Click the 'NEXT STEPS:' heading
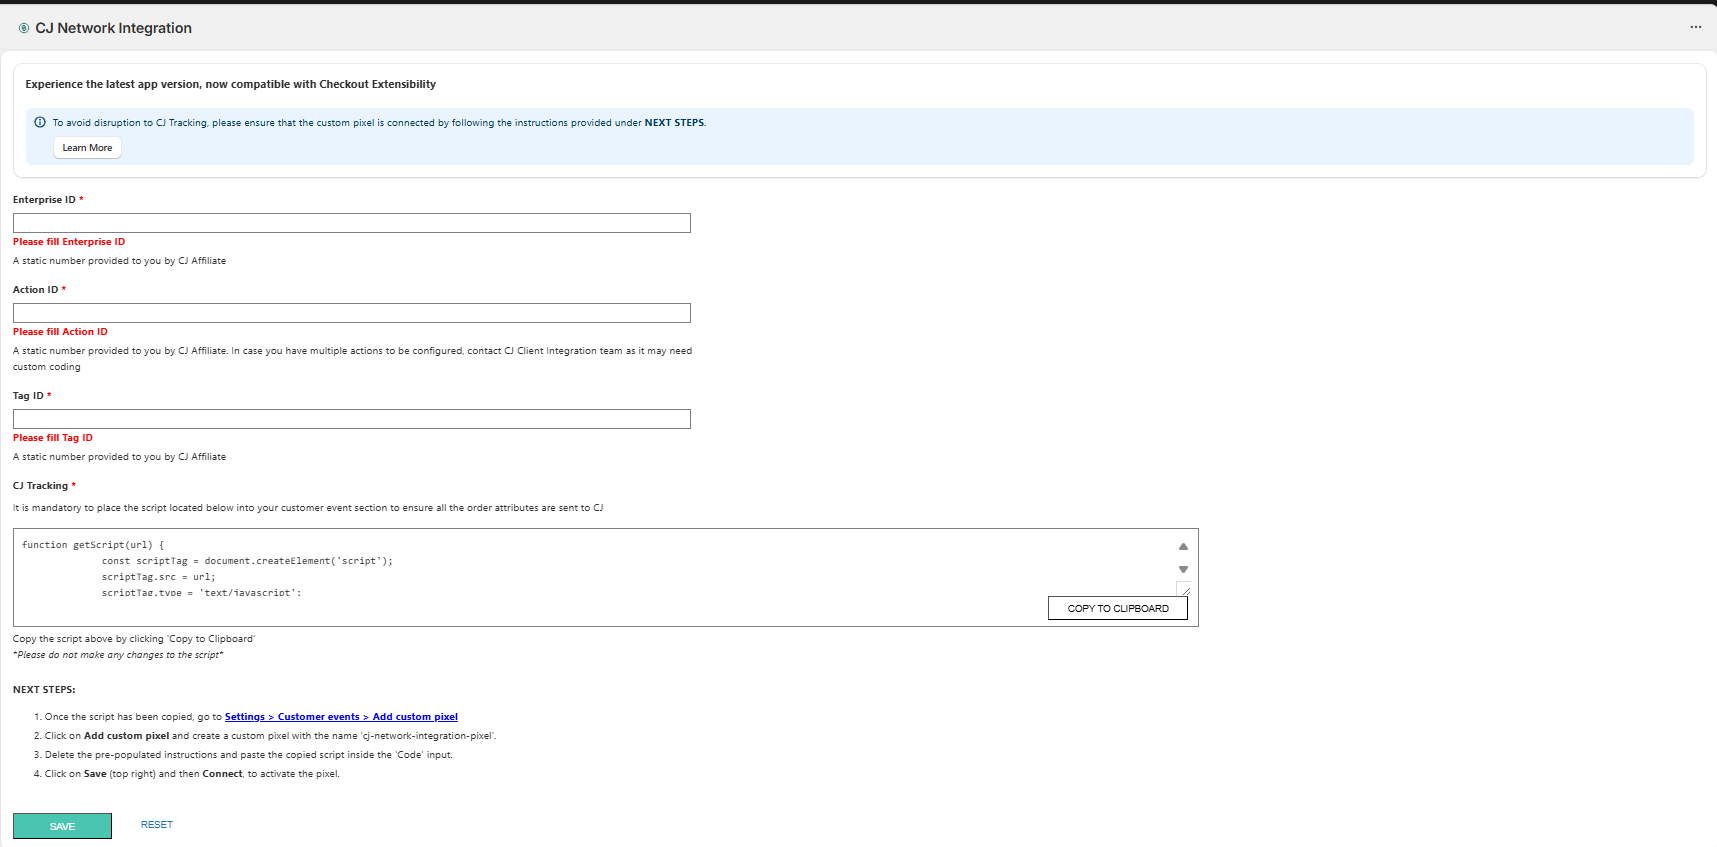This screenshot has height=847, width=1717. (x=44, y=690)
